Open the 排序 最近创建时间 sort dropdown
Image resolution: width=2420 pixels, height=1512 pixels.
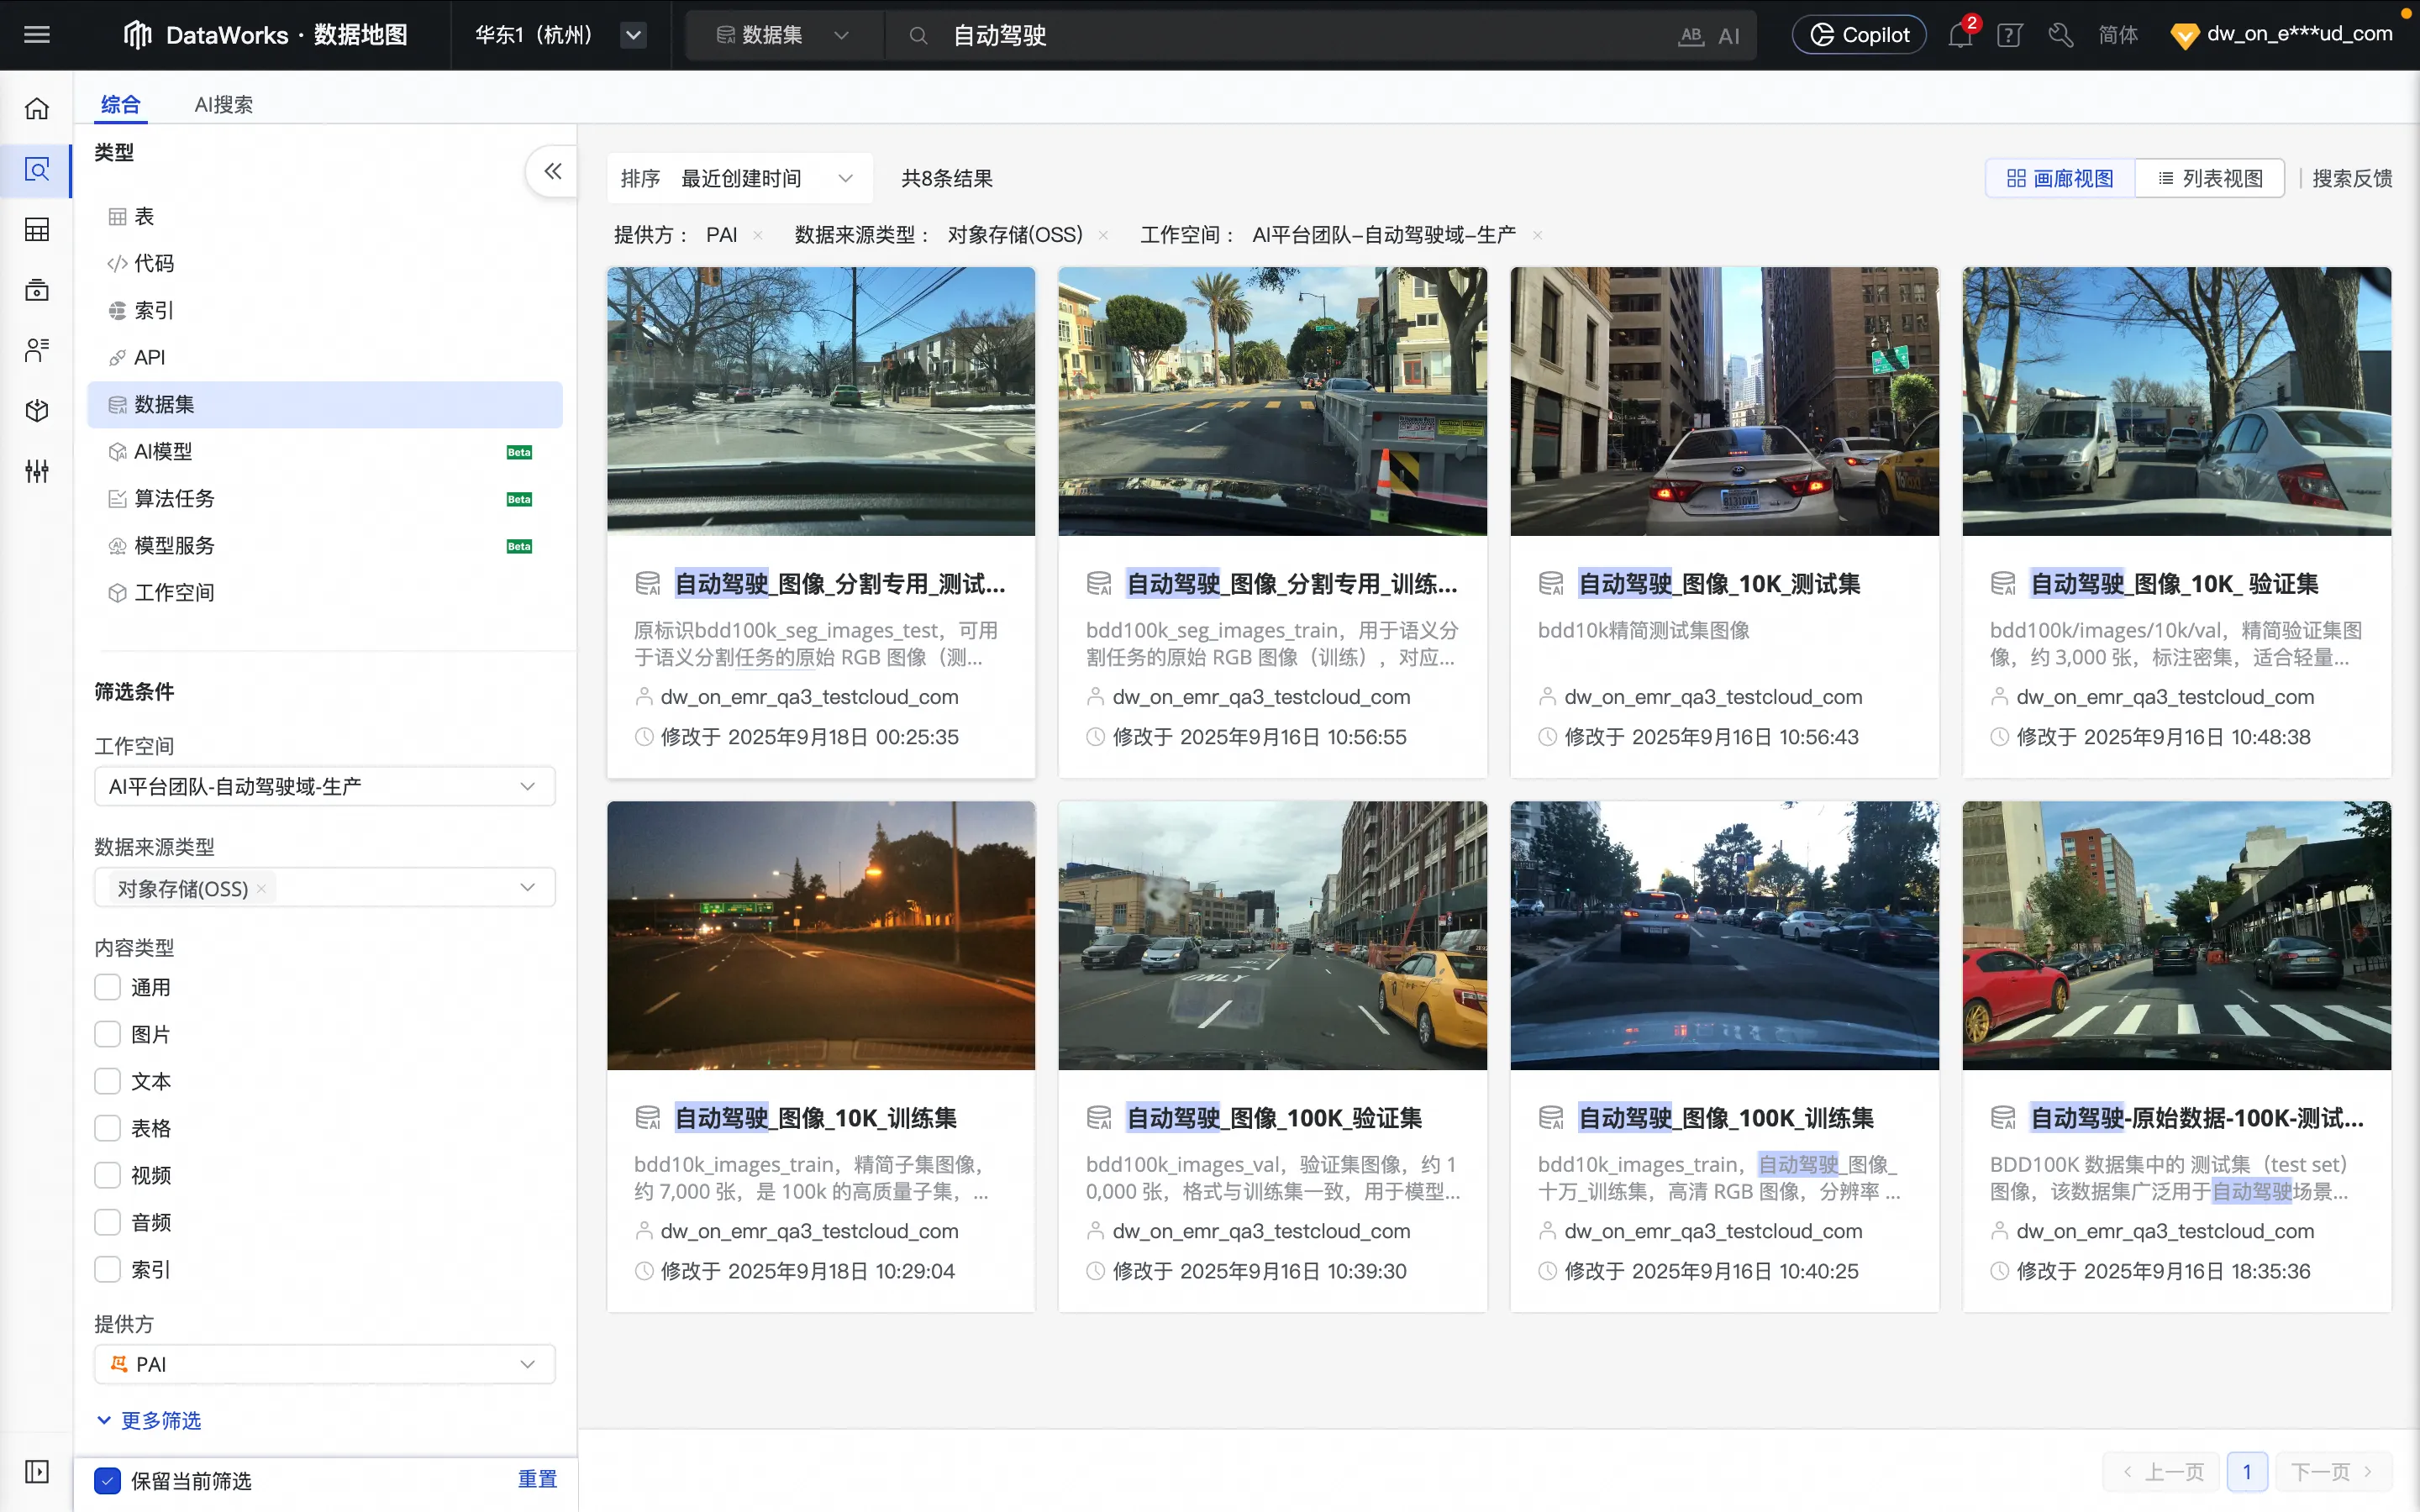click(x=740, y=178)
